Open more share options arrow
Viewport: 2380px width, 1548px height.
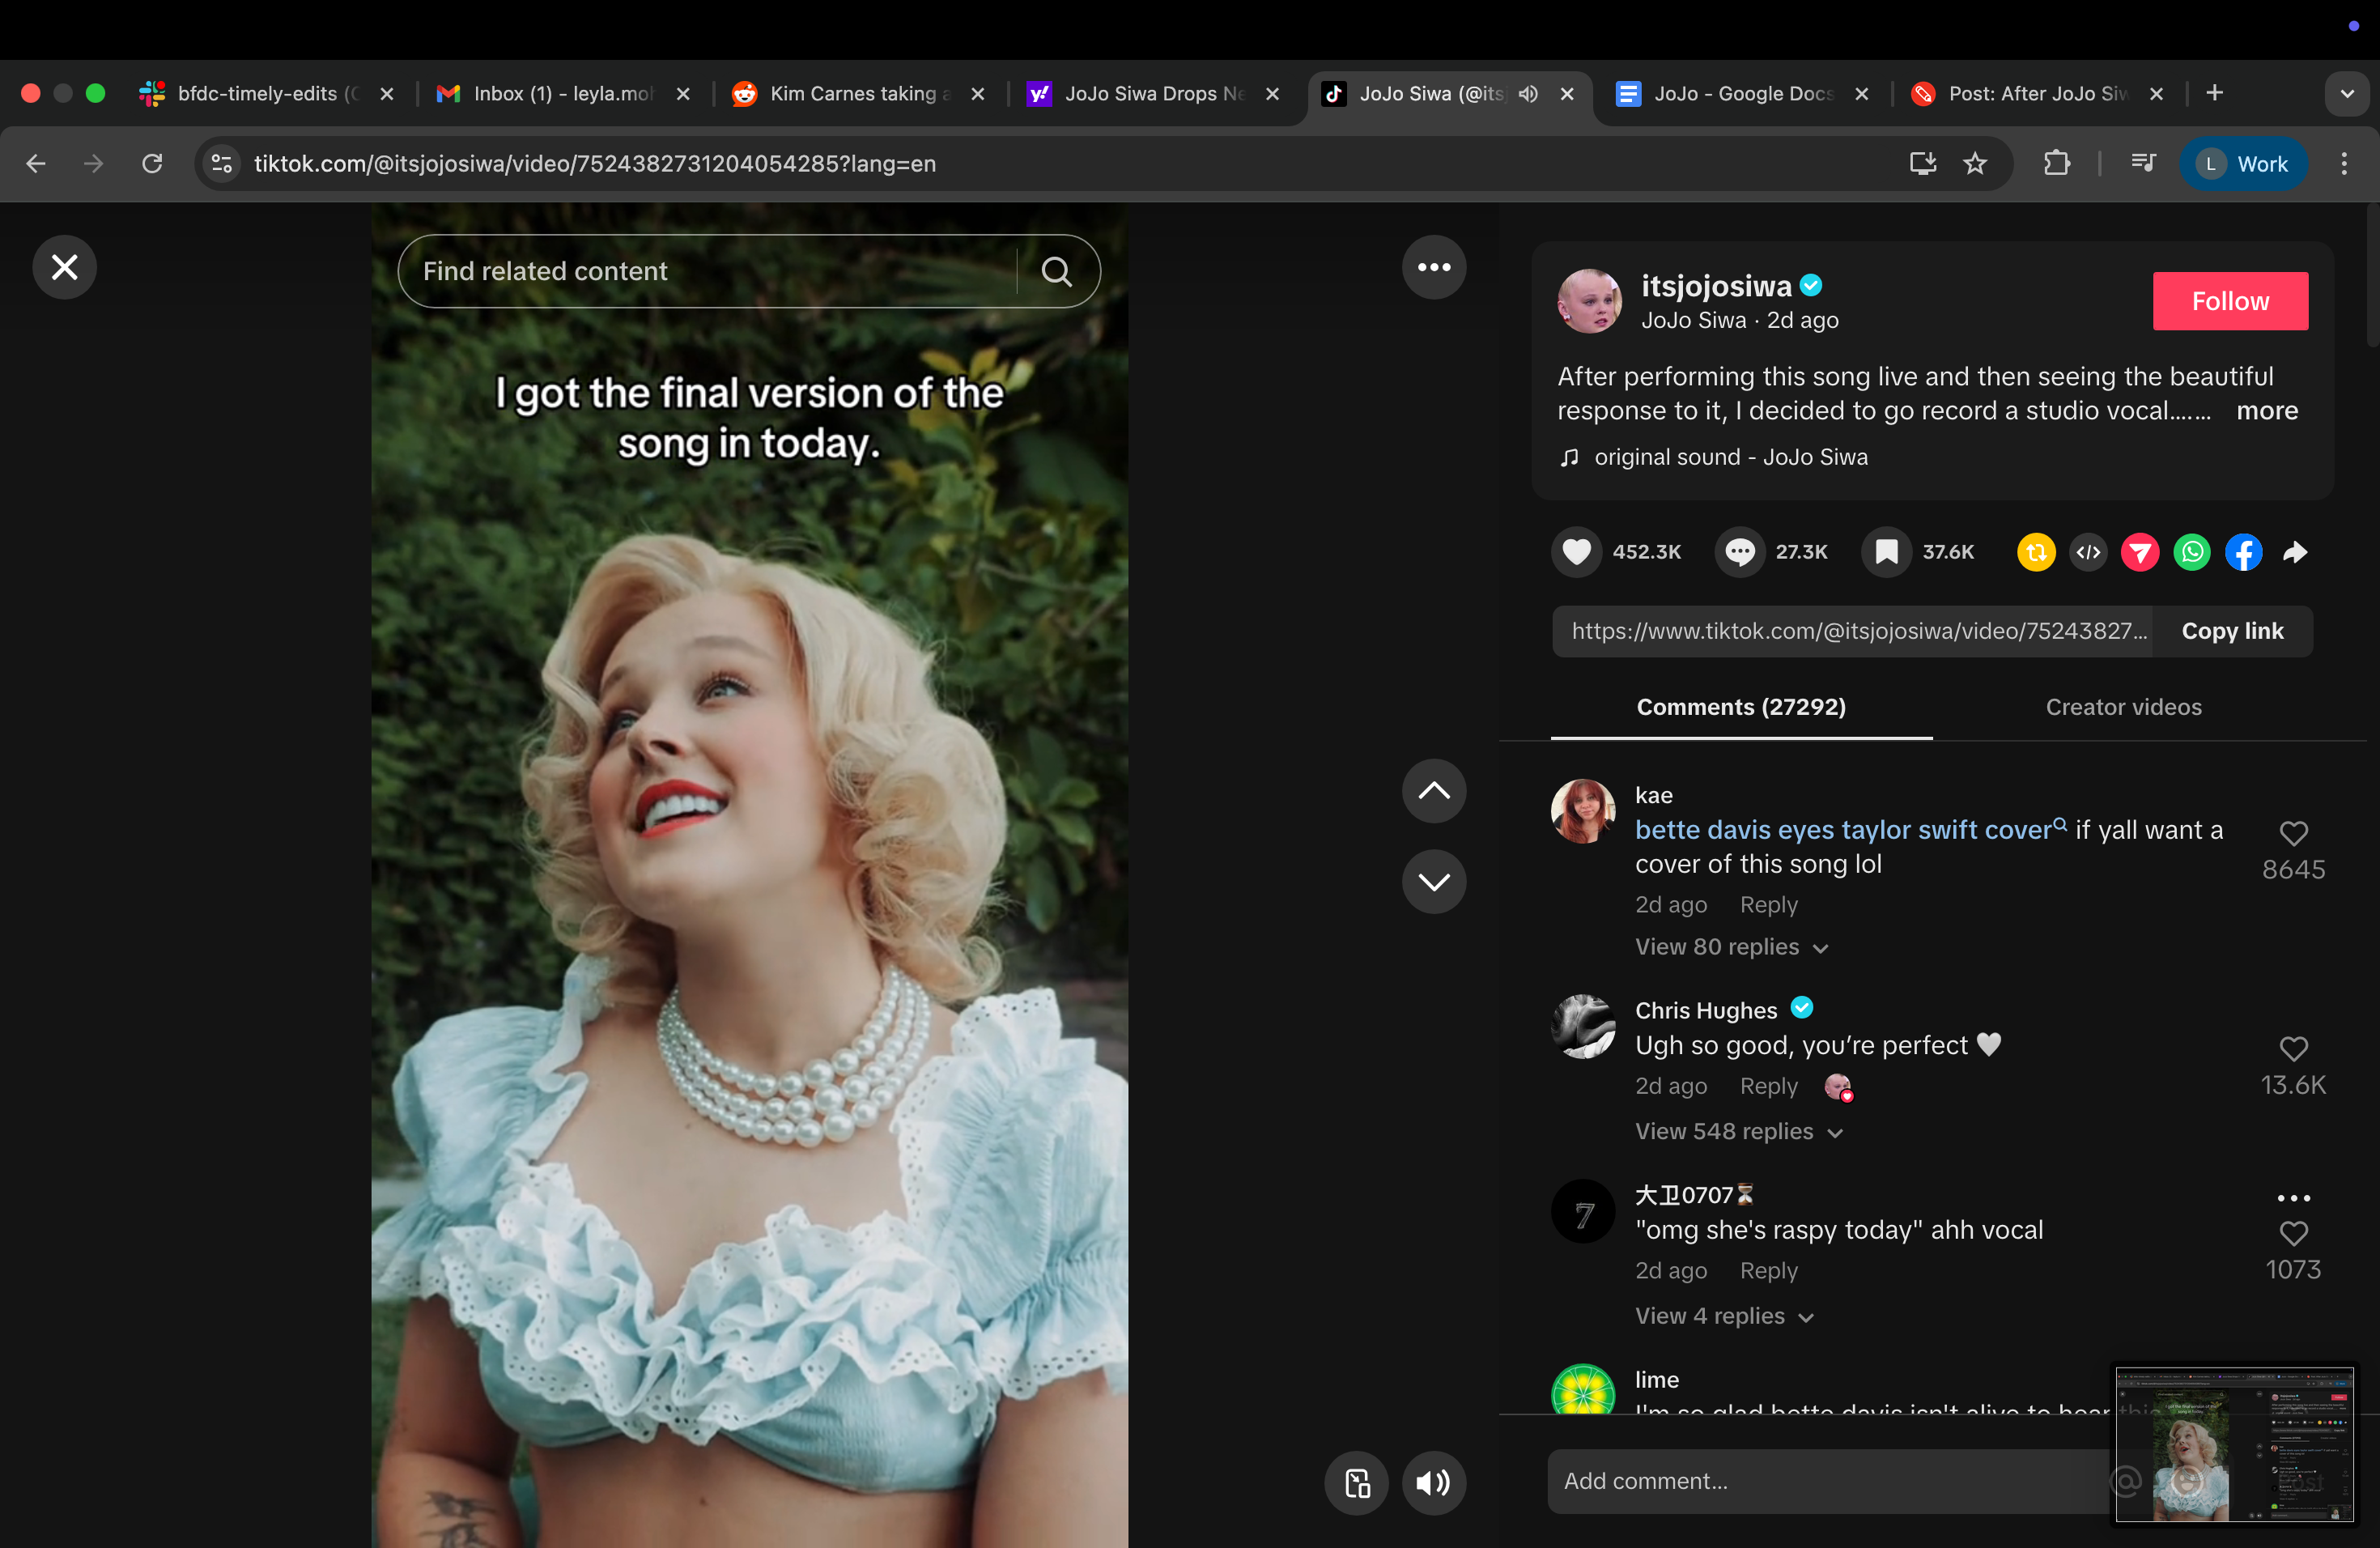[2296, 552]
